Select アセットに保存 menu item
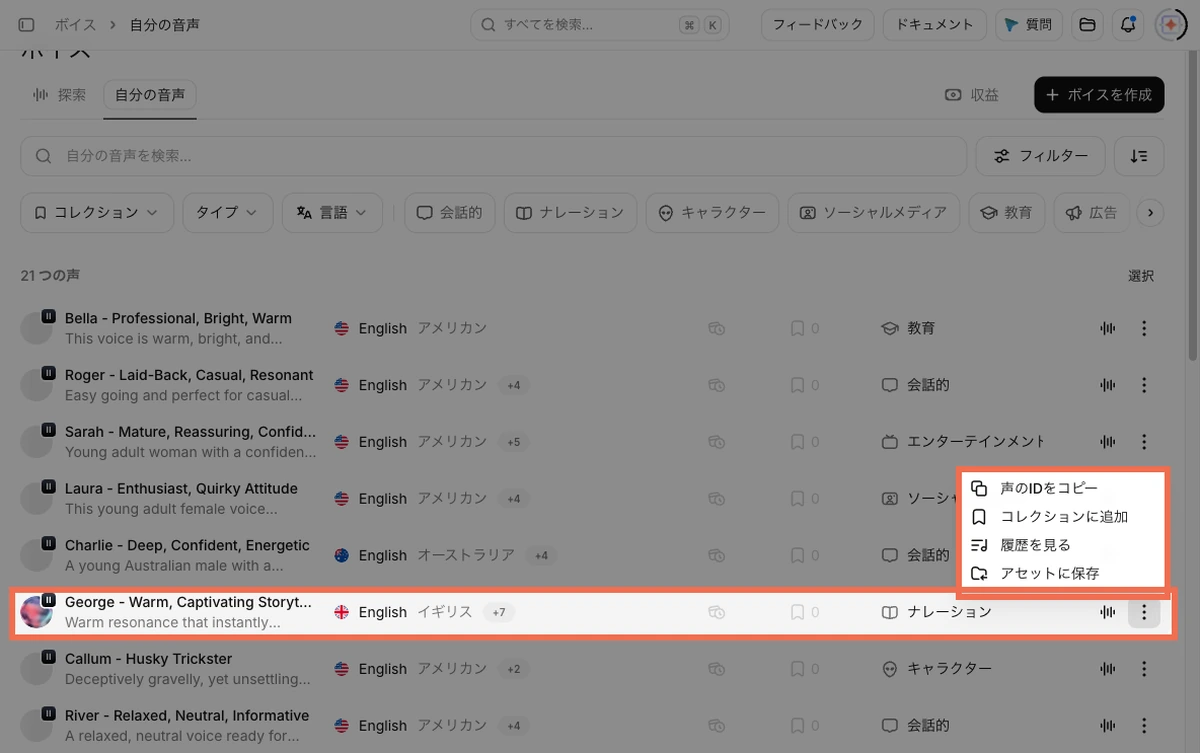 coord(1061,574)
